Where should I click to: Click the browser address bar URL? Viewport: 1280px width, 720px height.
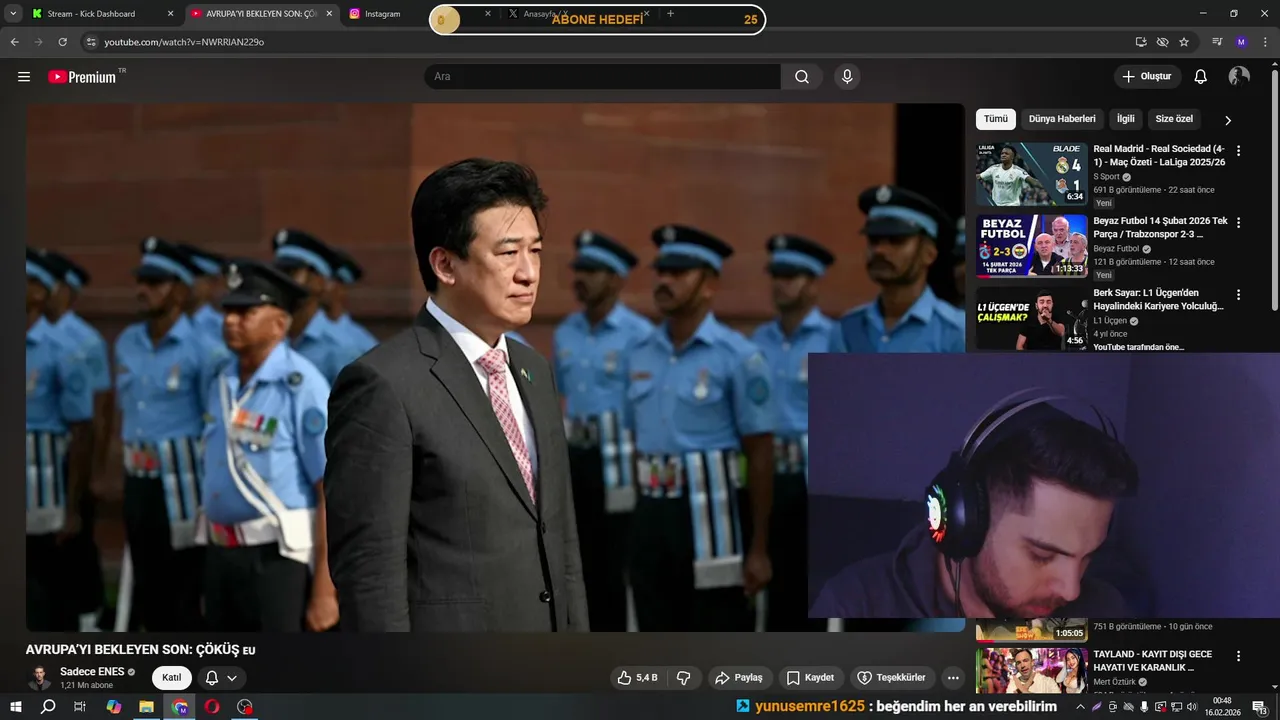click(184, 42)
